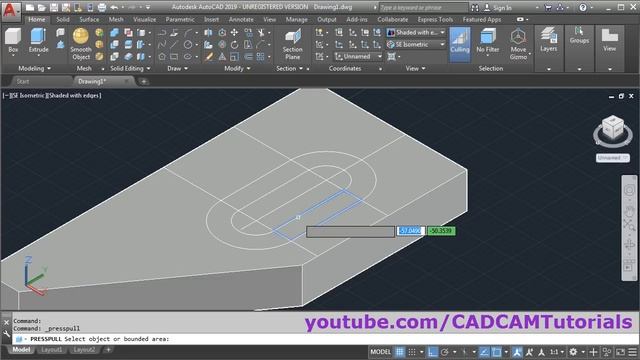Activate the Extrude tool
Screen dimensions: 640x360
38,41
